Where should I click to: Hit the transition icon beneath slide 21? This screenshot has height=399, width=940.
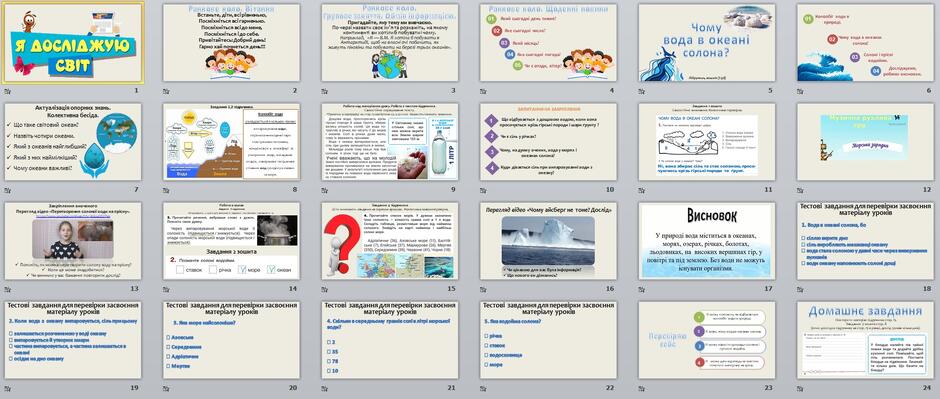pos(324,388)
